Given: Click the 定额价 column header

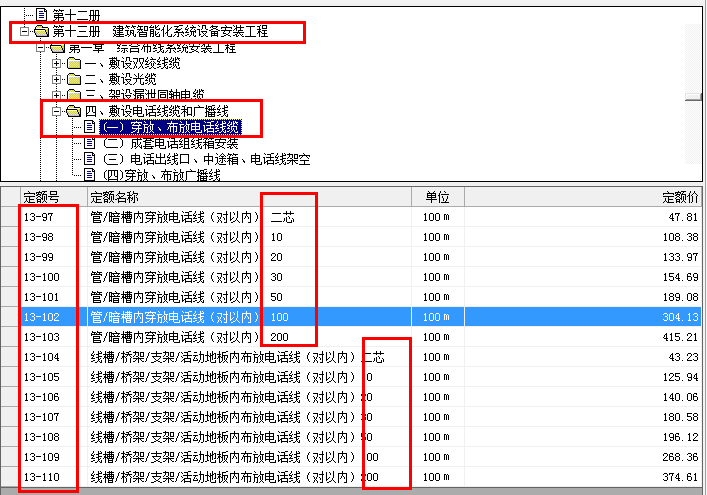Looking at the screenshot, I should coord(583,197).
